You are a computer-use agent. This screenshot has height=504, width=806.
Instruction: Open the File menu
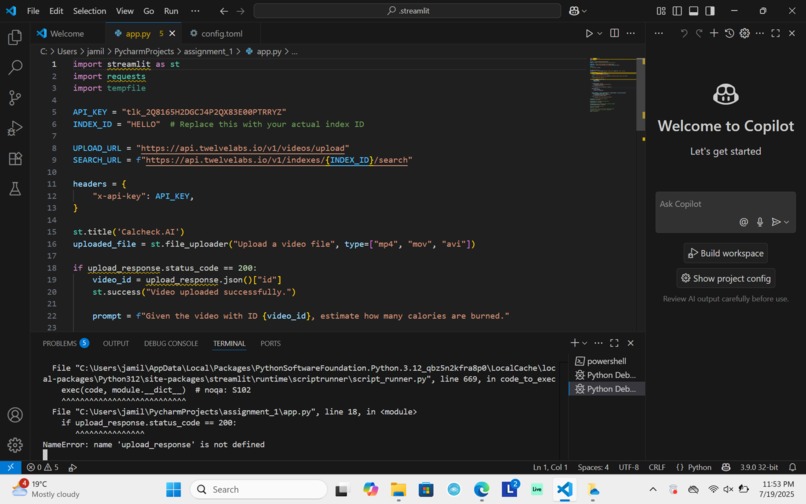tap(33, 11)
